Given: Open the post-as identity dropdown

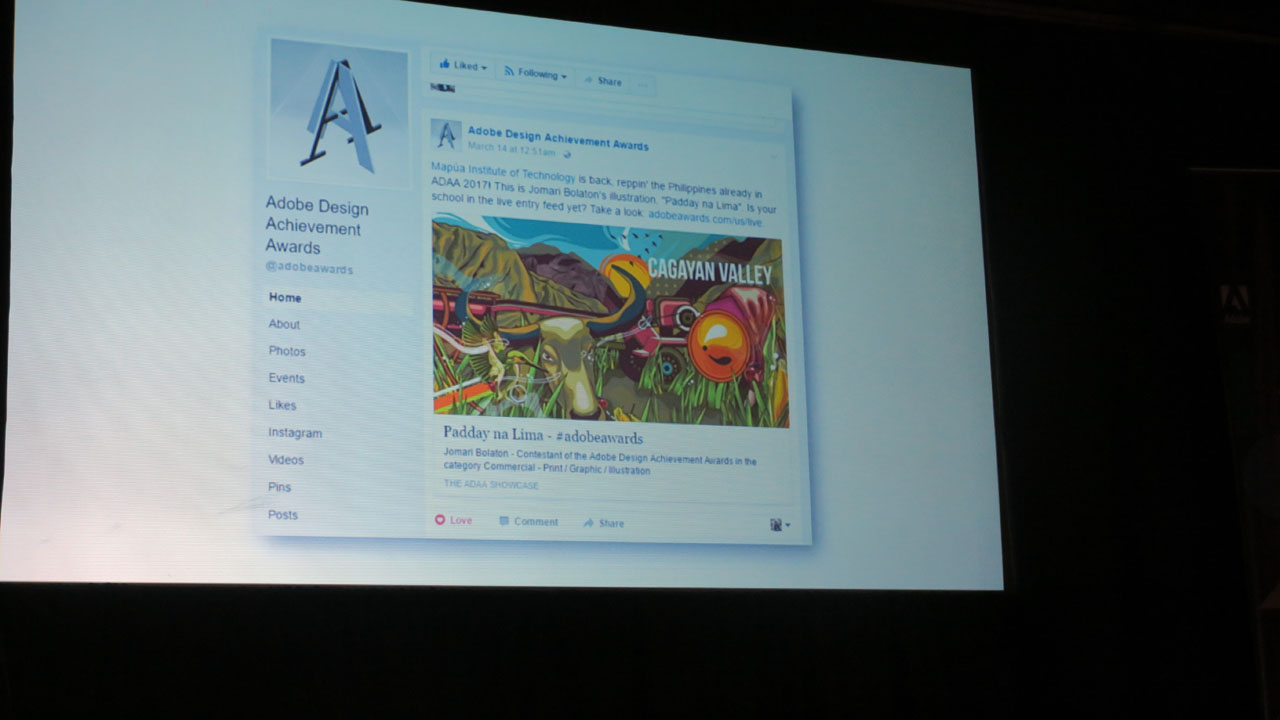Looking at the screenshot, I should pyautogui.click(x=779, y=525).
